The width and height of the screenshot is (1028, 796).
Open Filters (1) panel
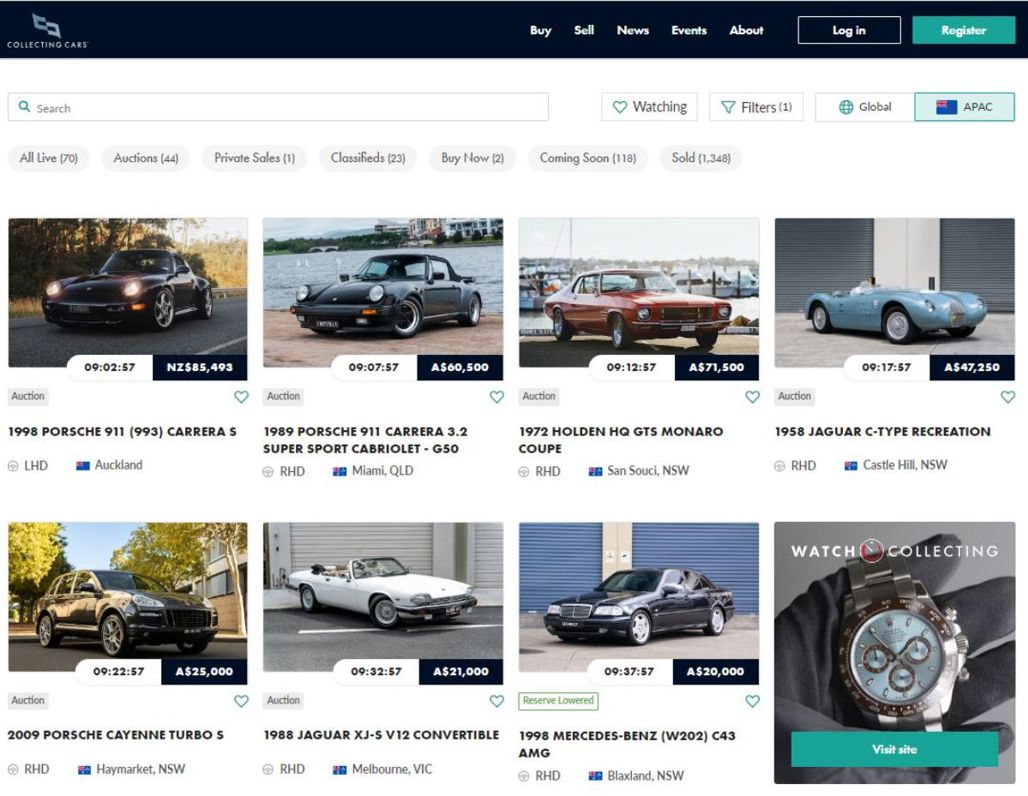756,107
